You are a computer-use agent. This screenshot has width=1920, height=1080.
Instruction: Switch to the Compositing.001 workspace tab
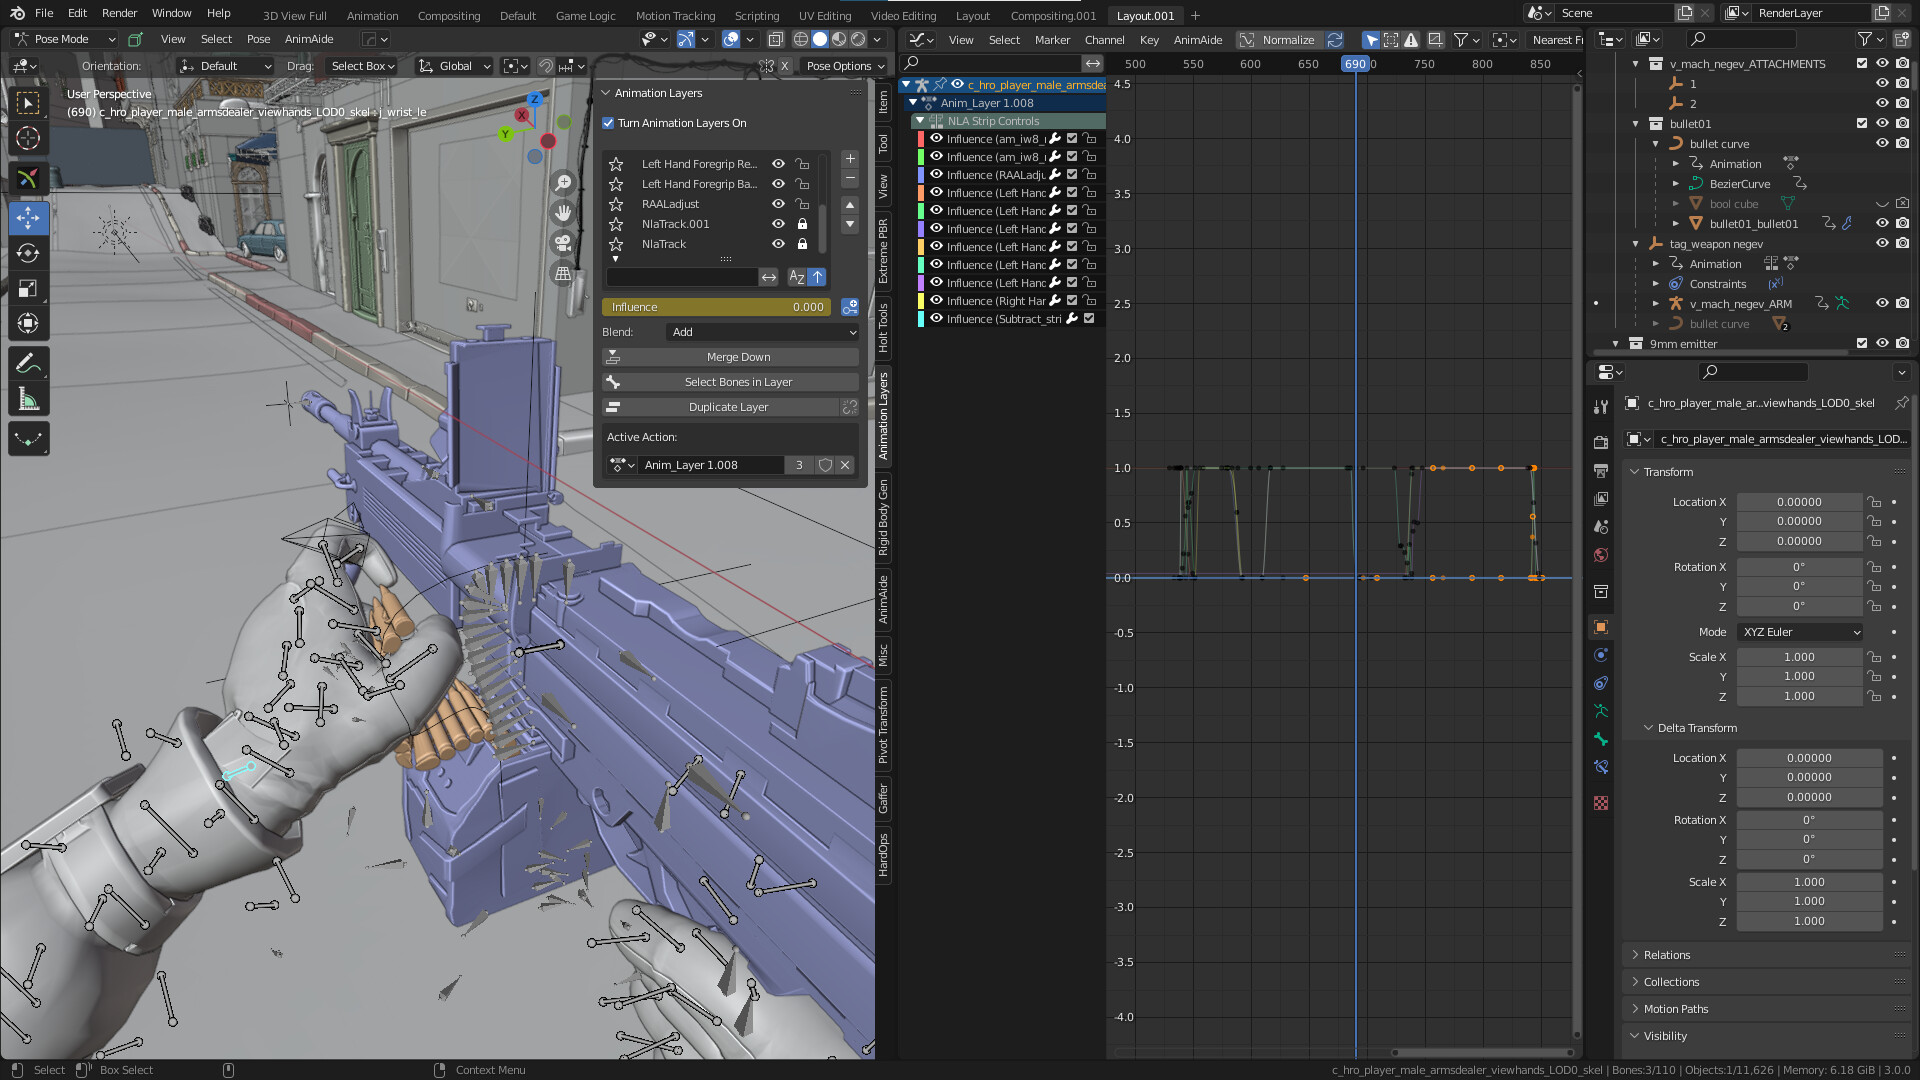click(x=1052, y=15)
